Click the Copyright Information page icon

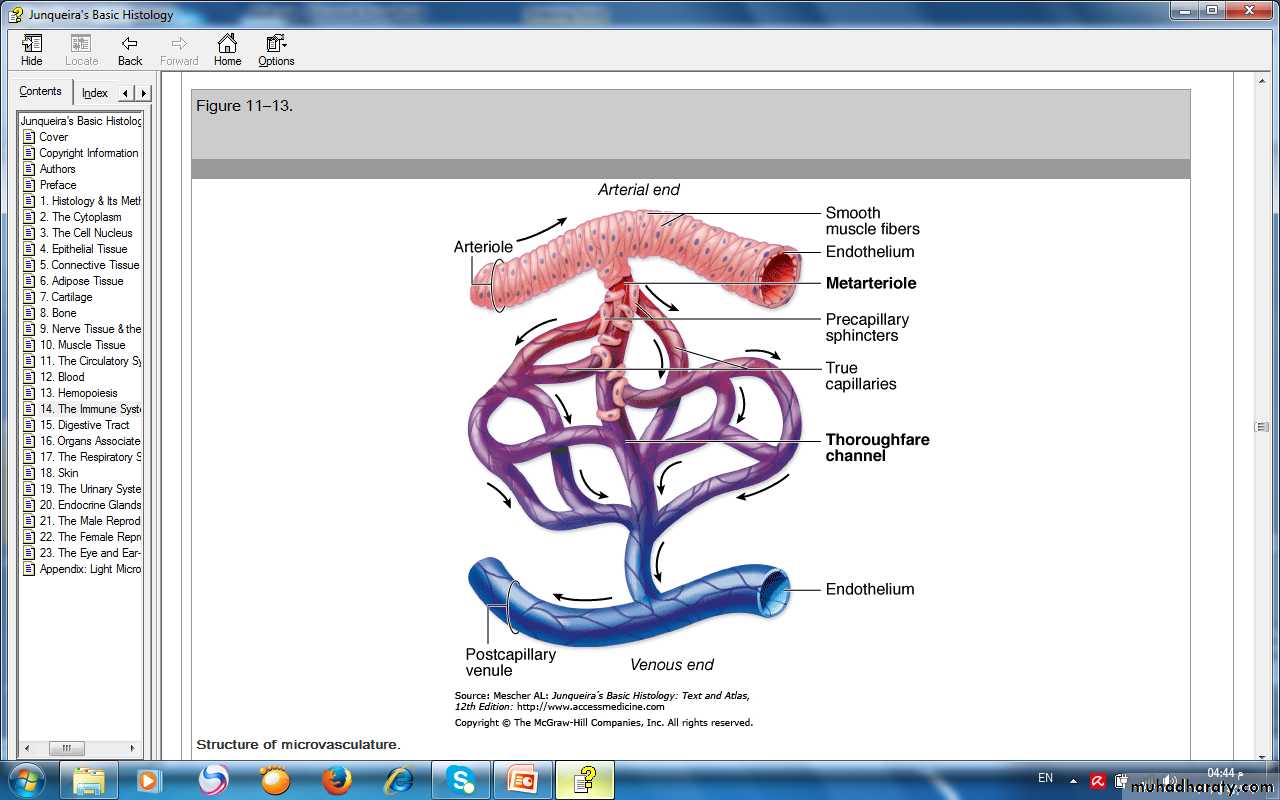coord(29,153)
